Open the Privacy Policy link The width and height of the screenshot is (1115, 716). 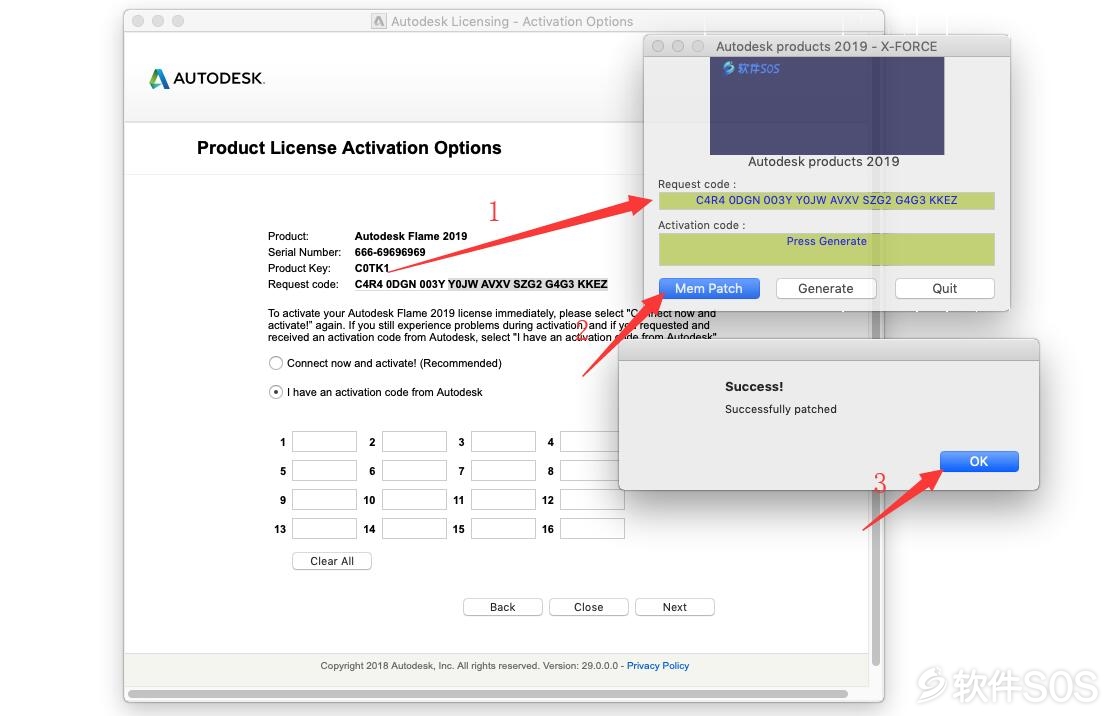coord(658,666)
